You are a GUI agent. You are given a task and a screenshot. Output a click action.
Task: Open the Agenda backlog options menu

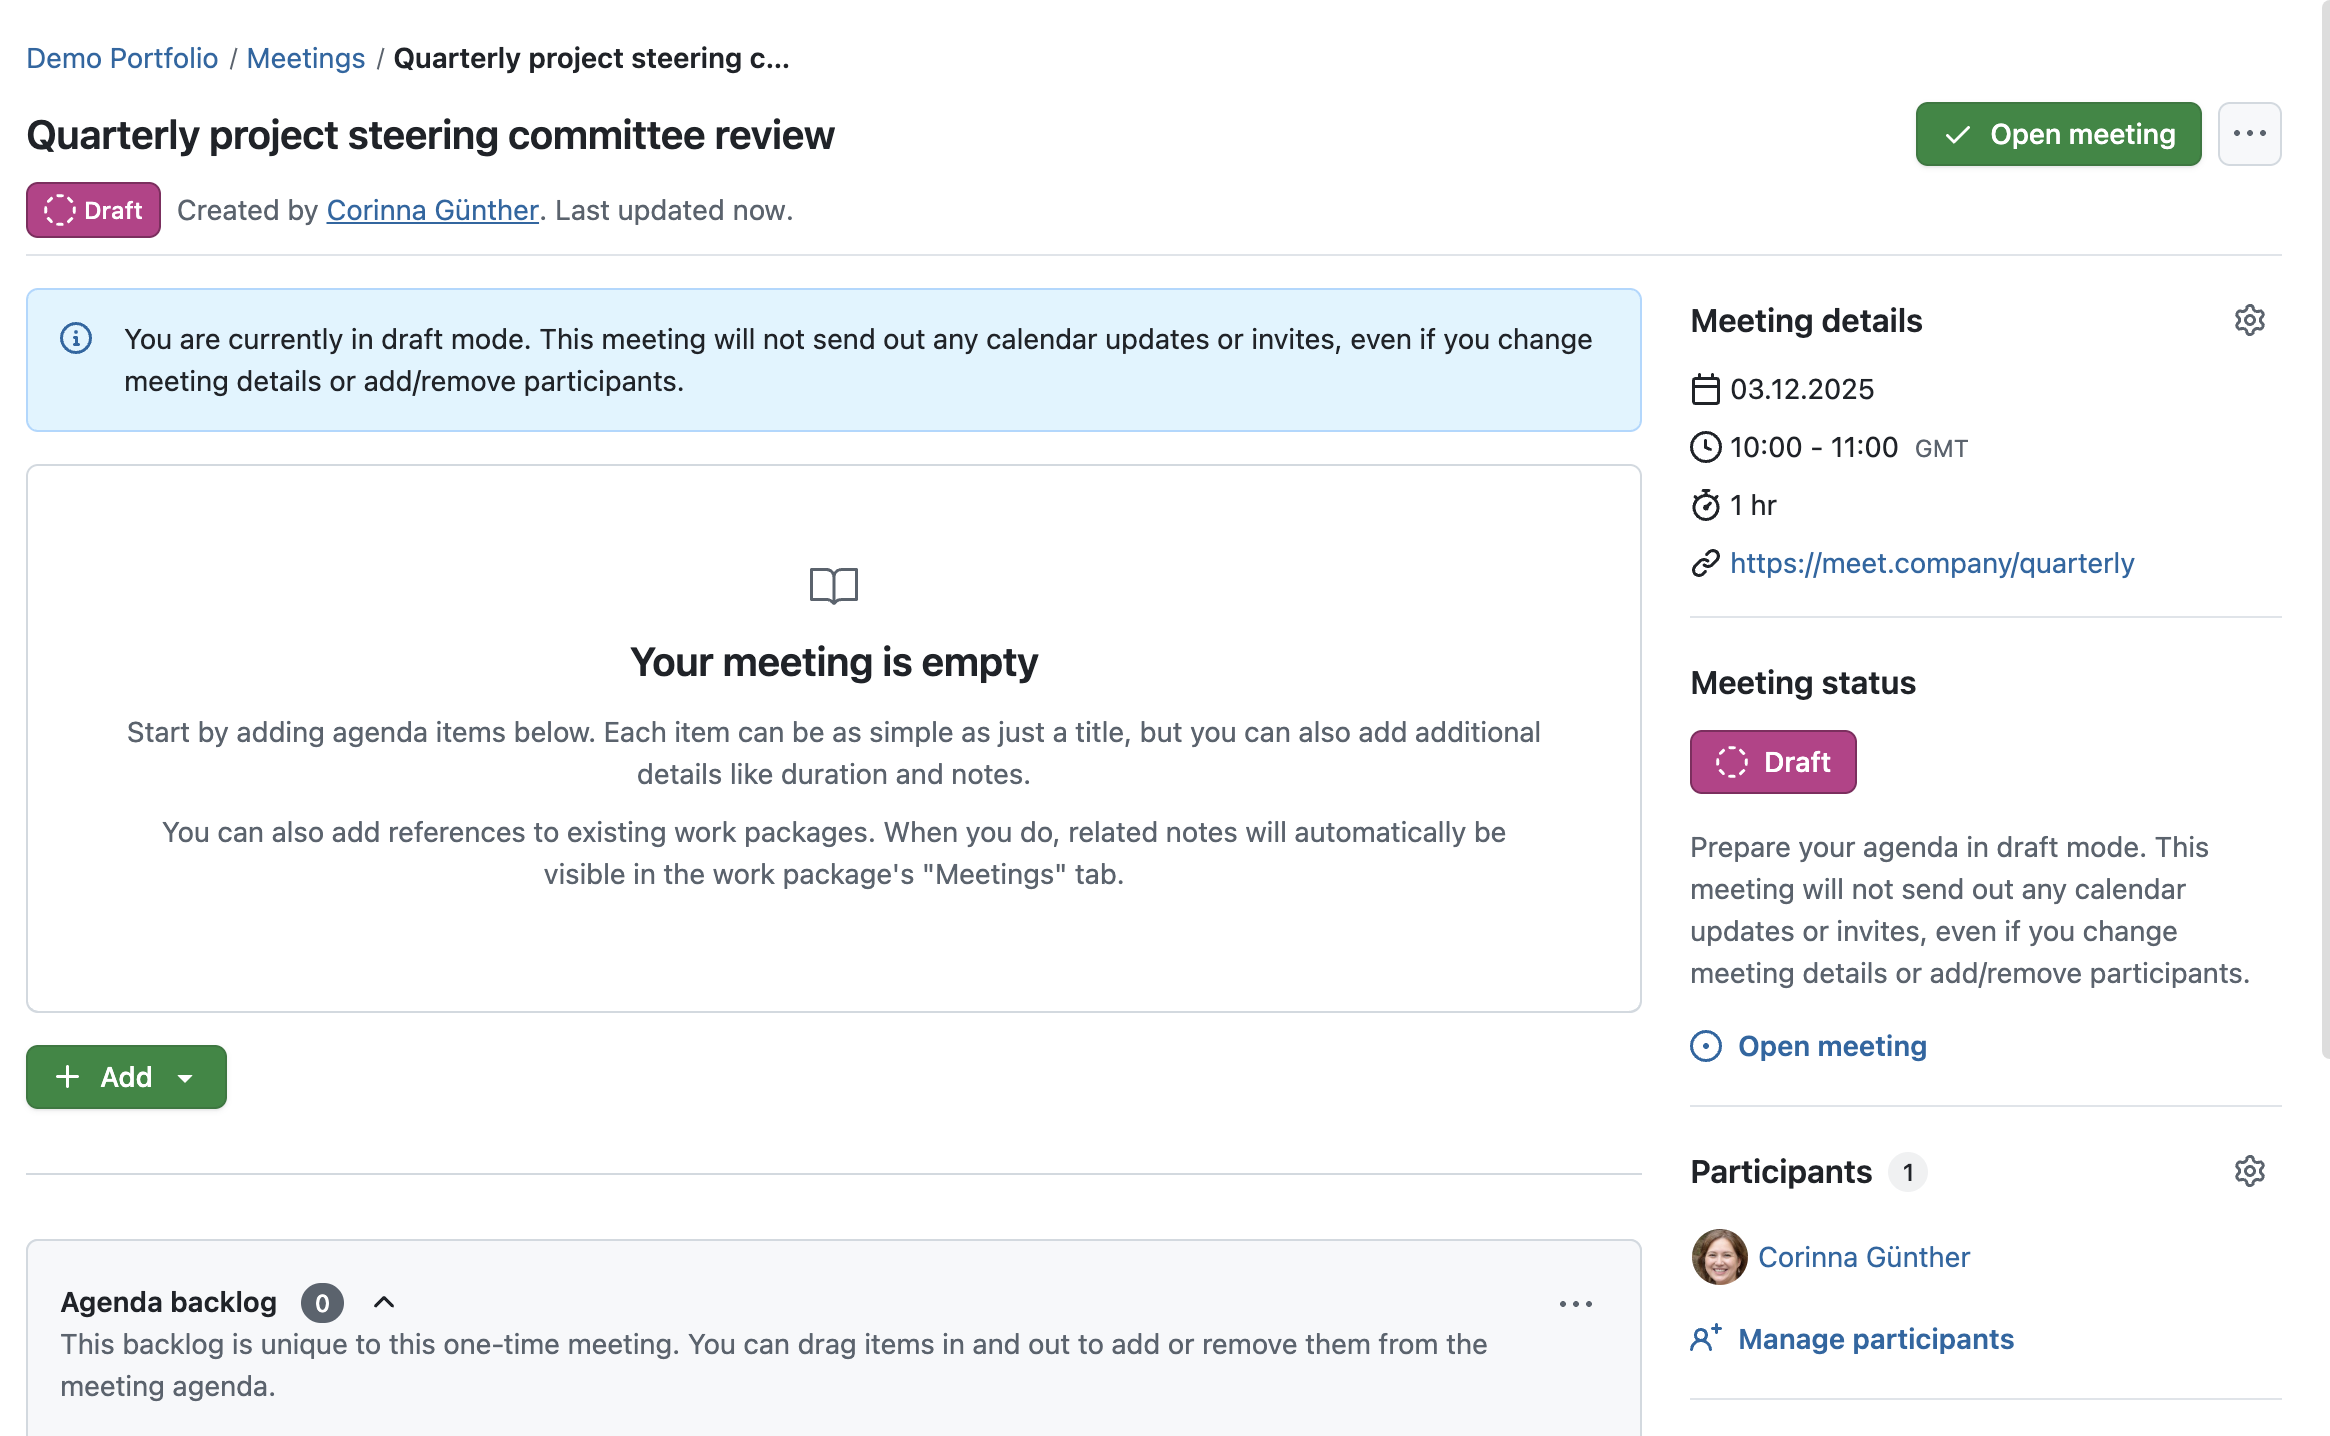1575,1302
